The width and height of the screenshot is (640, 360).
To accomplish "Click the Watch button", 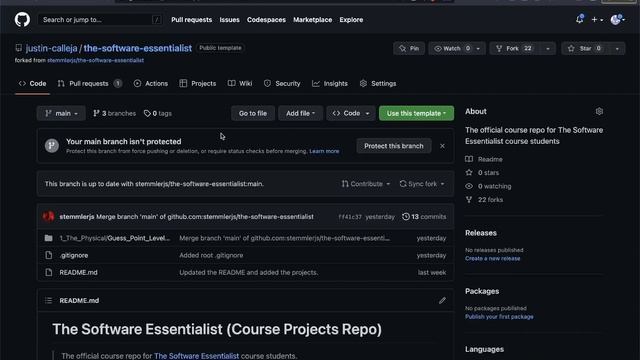I will (x=451, y=48).
